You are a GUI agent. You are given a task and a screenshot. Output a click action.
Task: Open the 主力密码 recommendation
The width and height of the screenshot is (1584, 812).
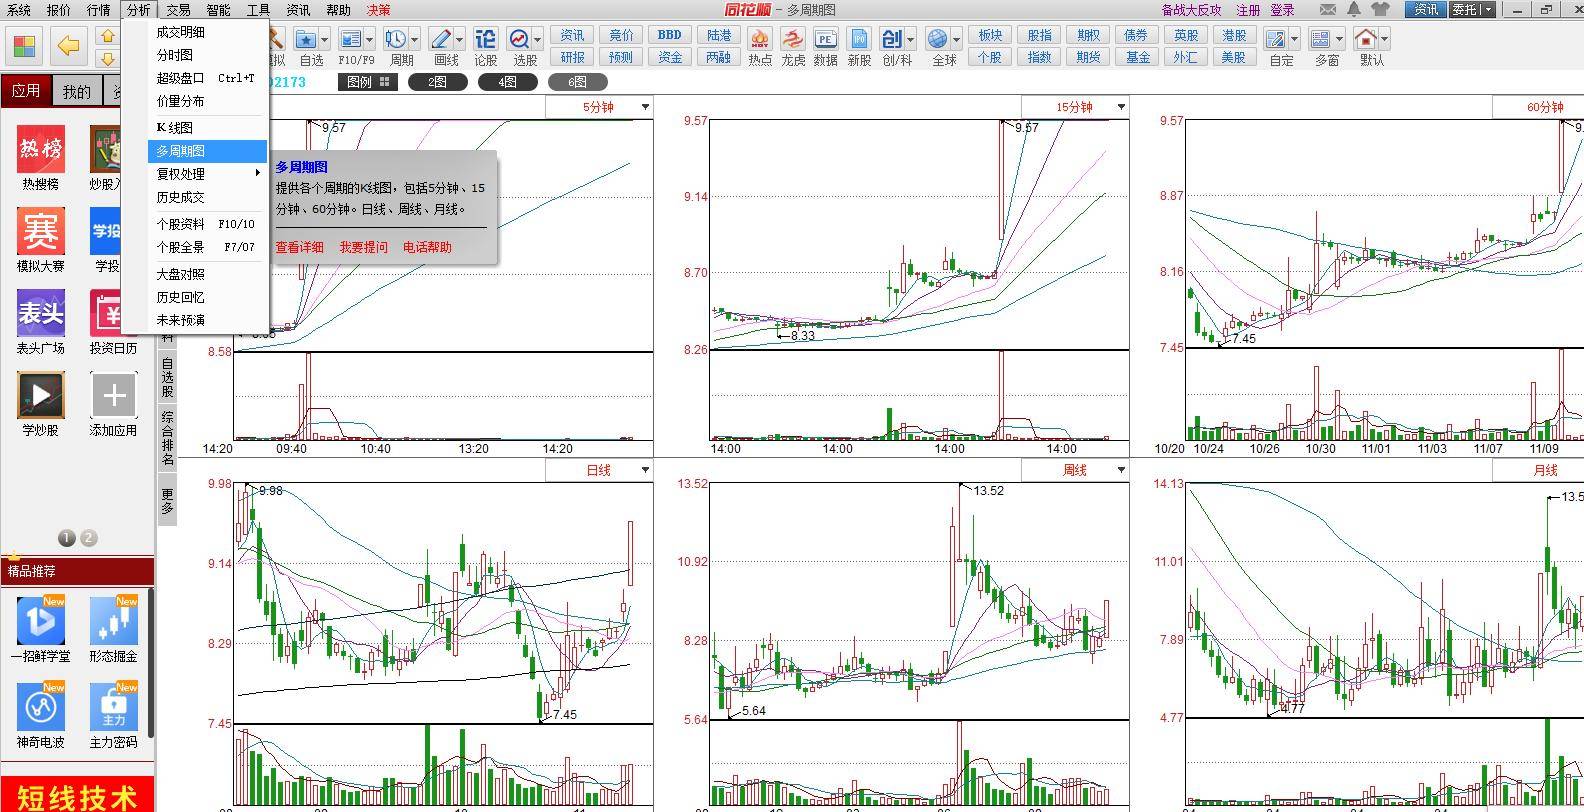click(x=114, y=707)
